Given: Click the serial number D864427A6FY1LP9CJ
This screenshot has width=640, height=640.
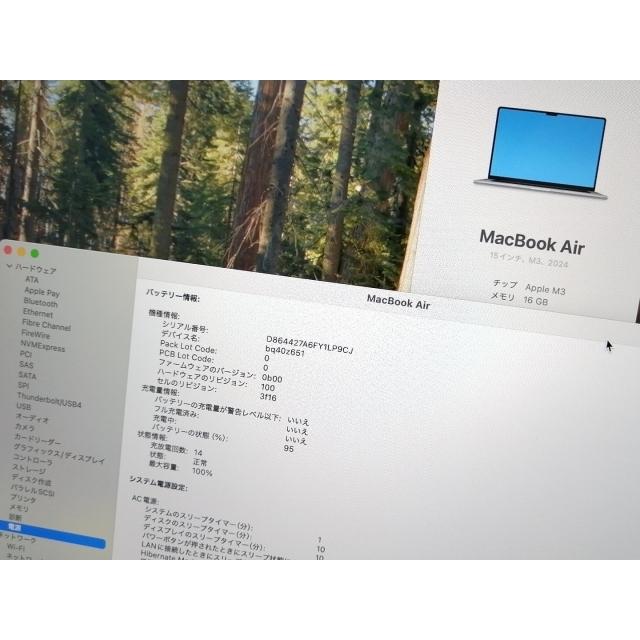Looking at the screenshot, I should (309, 344).
